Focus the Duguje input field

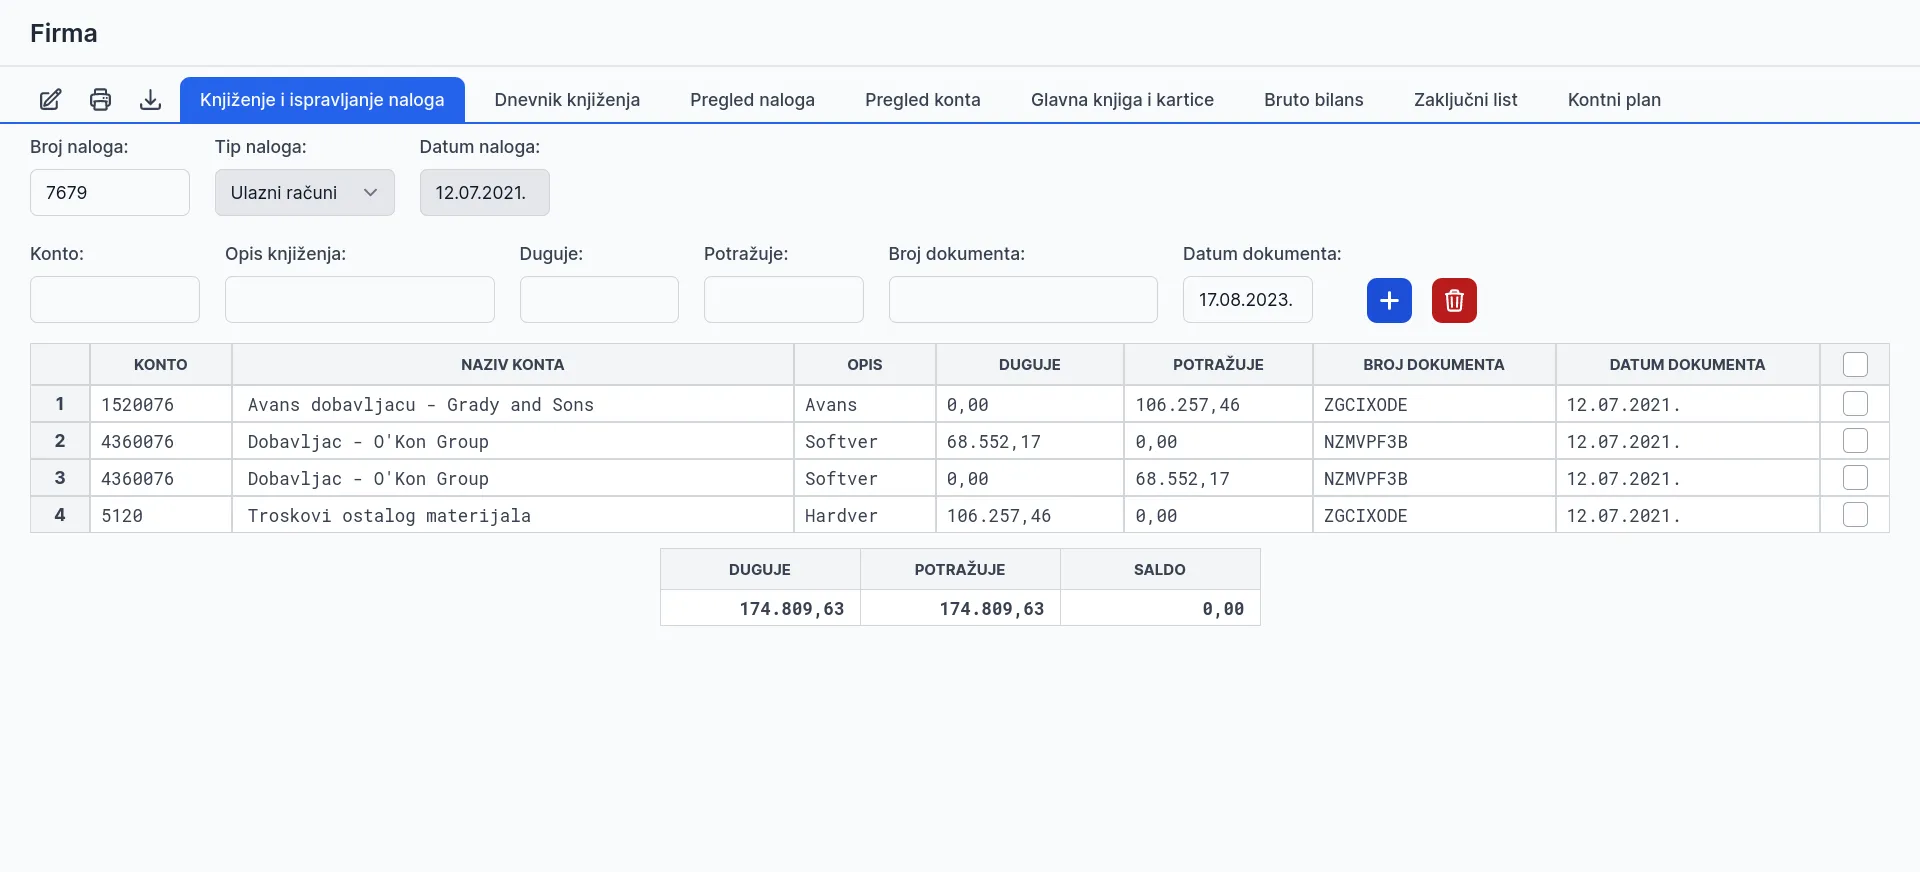tap(599, 300)
